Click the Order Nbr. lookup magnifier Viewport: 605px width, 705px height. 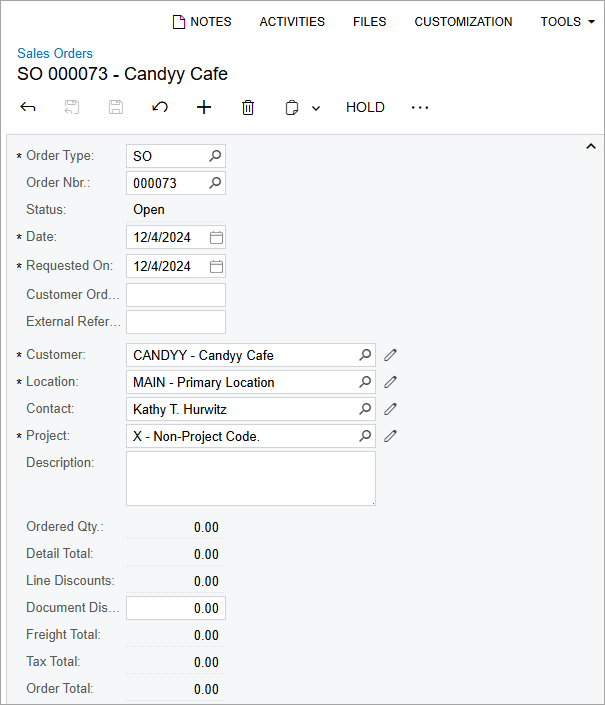point(215,183)
